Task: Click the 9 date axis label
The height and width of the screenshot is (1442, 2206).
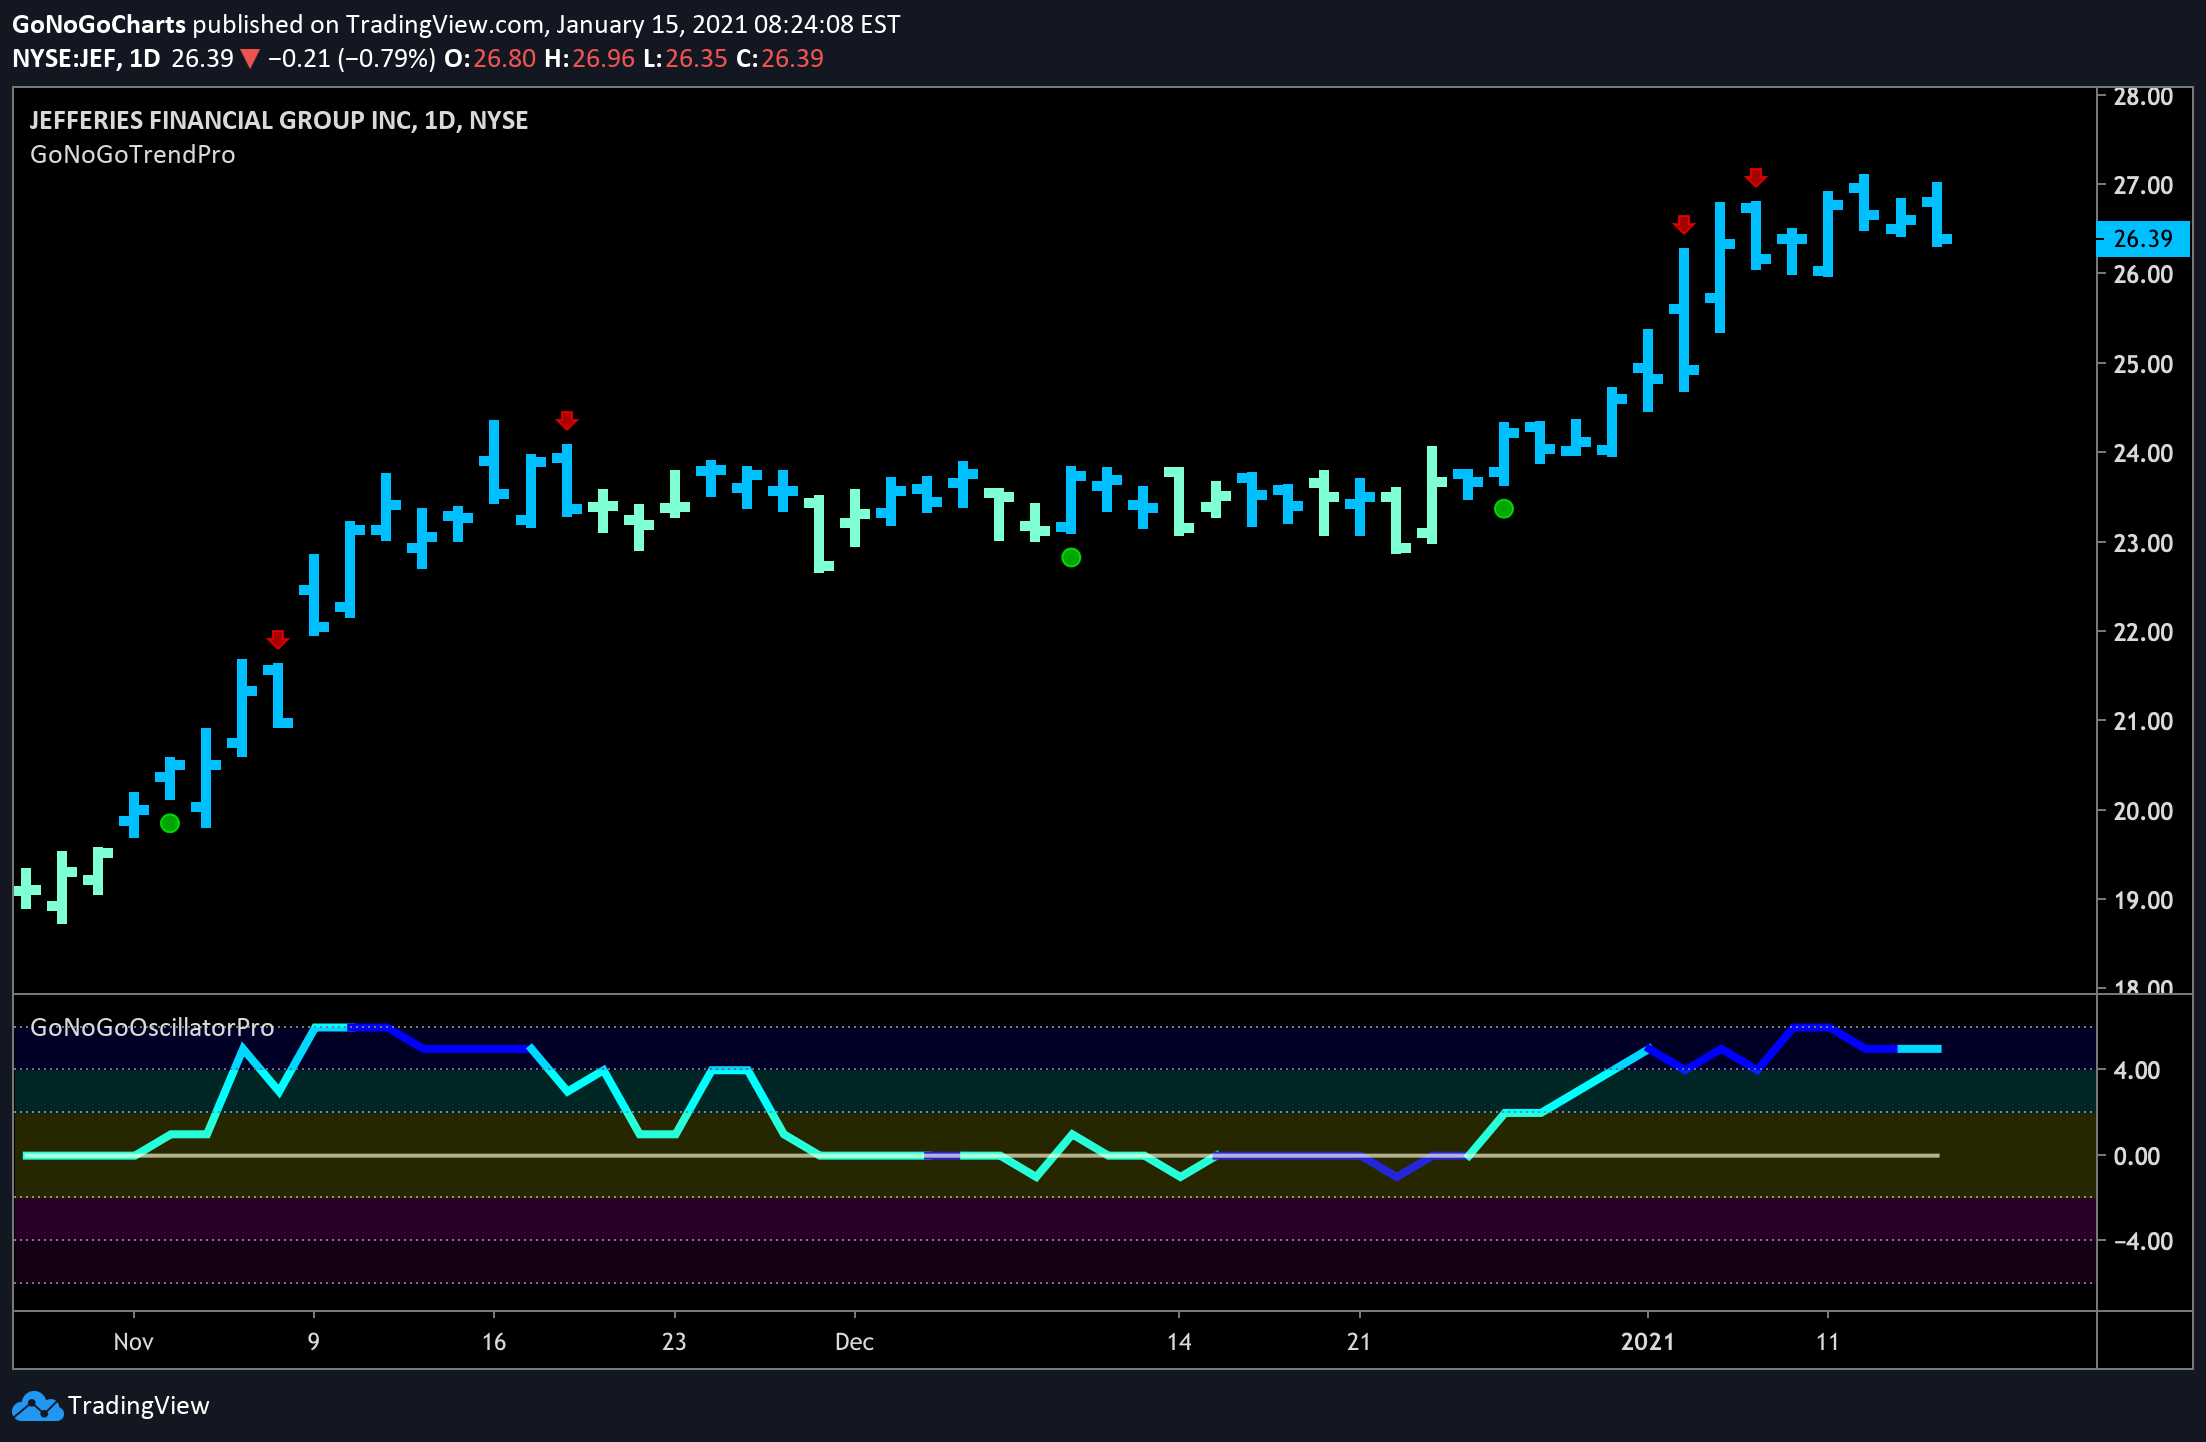Action: (314, 1342)
